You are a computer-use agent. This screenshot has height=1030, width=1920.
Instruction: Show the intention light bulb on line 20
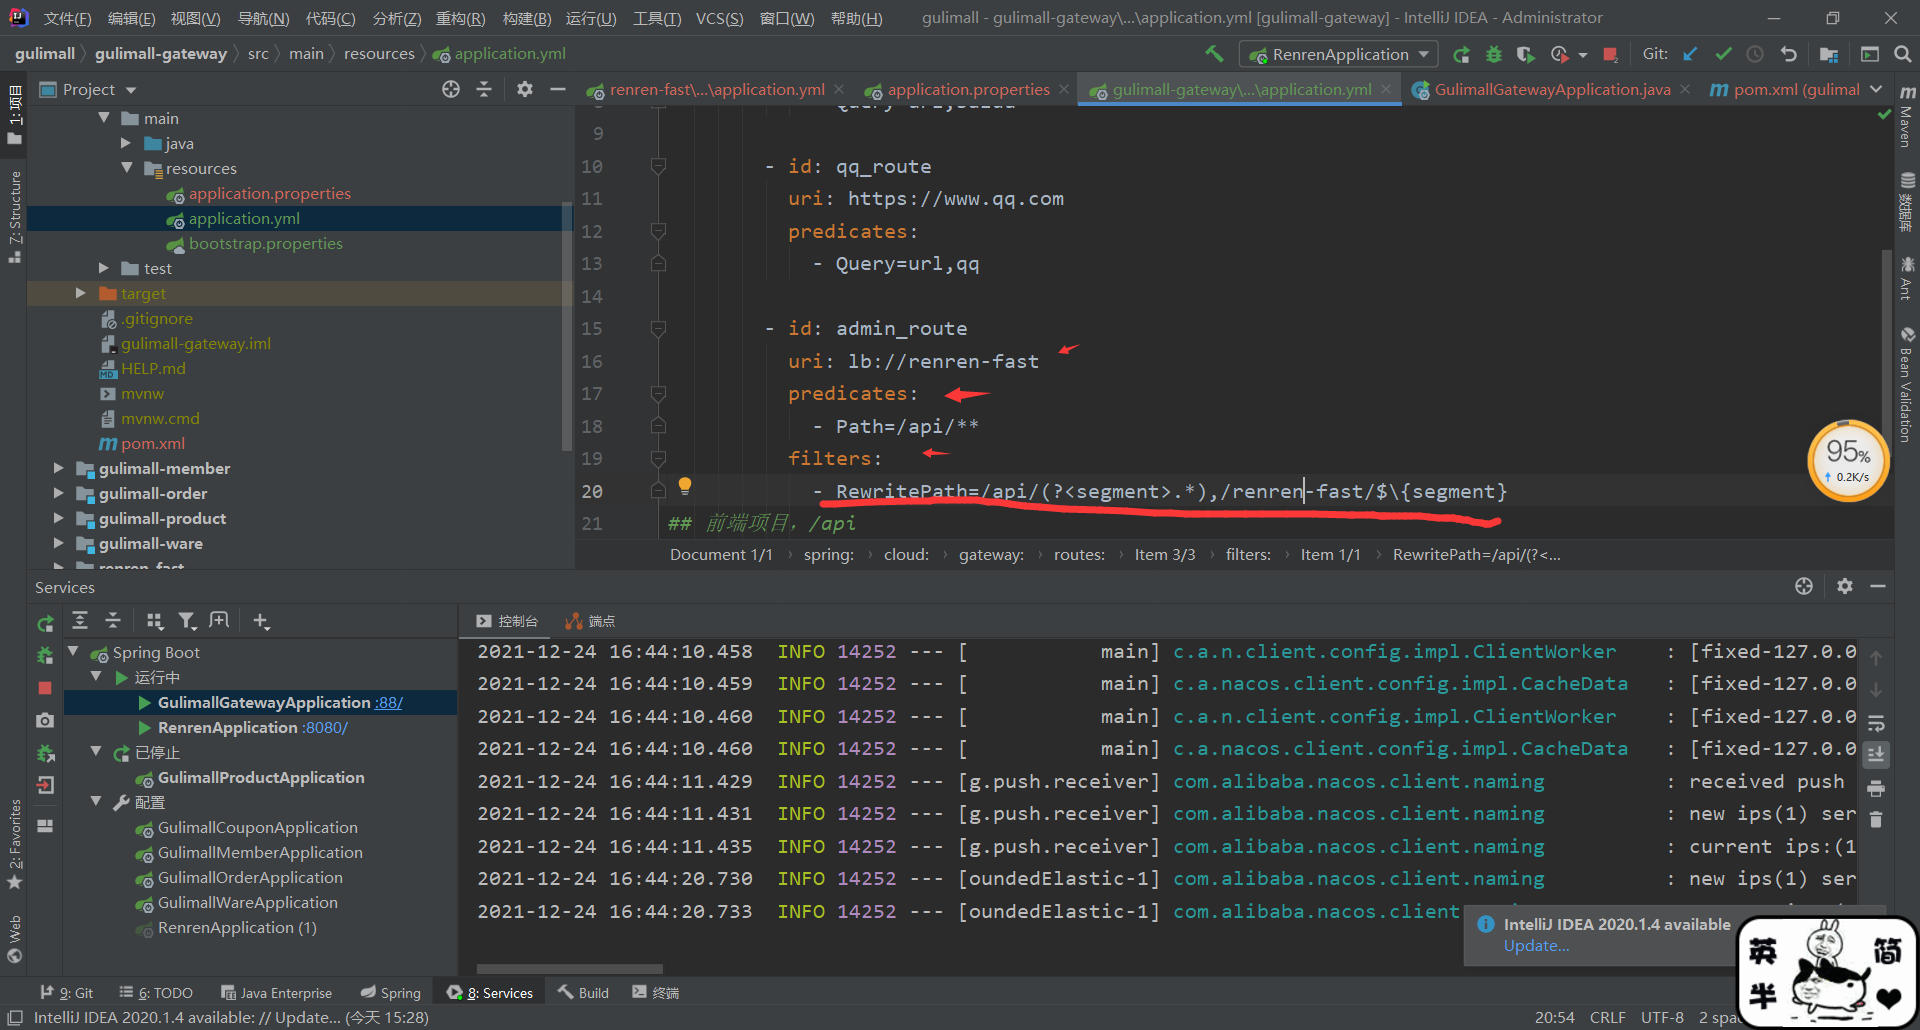click(x=685, y=486)
